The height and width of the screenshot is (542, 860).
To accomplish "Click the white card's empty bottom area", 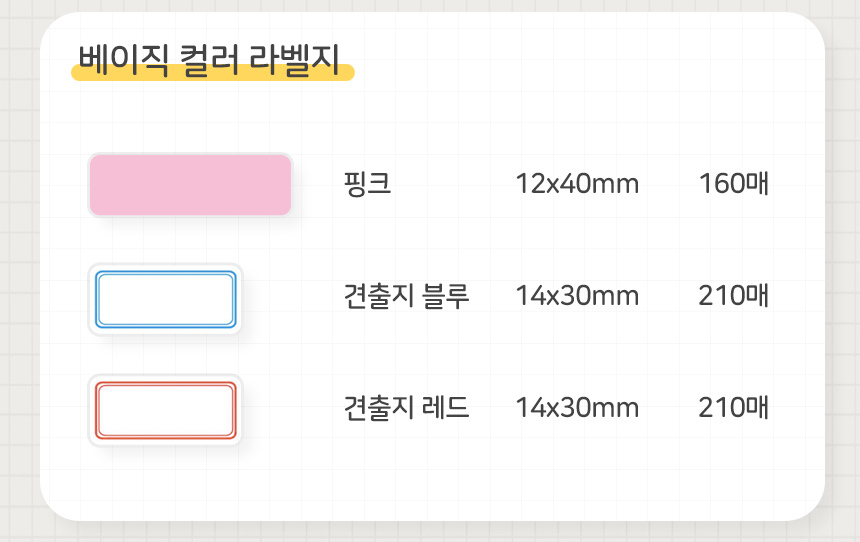I will (x=430, y=485).
